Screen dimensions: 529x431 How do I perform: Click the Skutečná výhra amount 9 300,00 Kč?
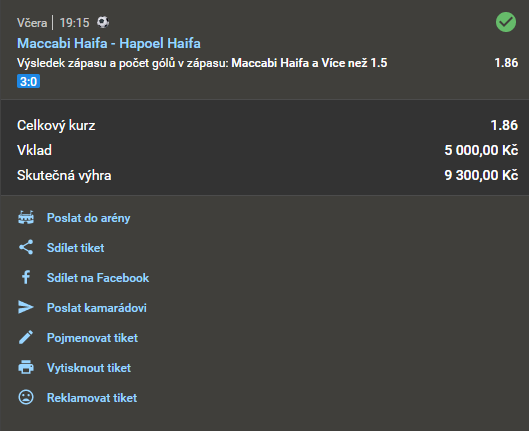click(x=481, y=175)
